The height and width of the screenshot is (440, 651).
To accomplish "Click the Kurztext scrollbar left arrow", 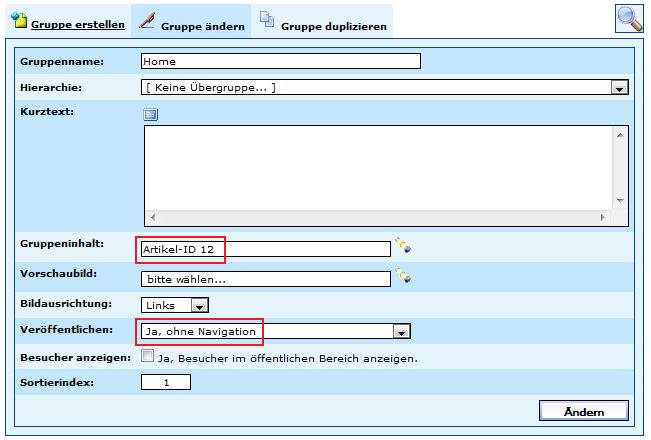I will [153, 217].
